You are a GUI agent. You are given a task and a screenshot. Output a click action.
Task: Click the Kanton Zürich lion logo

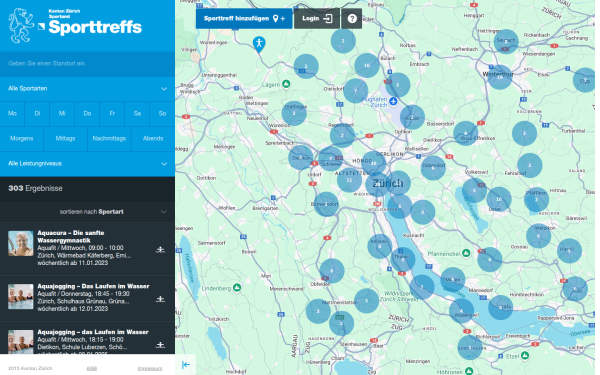click(21, 26)
